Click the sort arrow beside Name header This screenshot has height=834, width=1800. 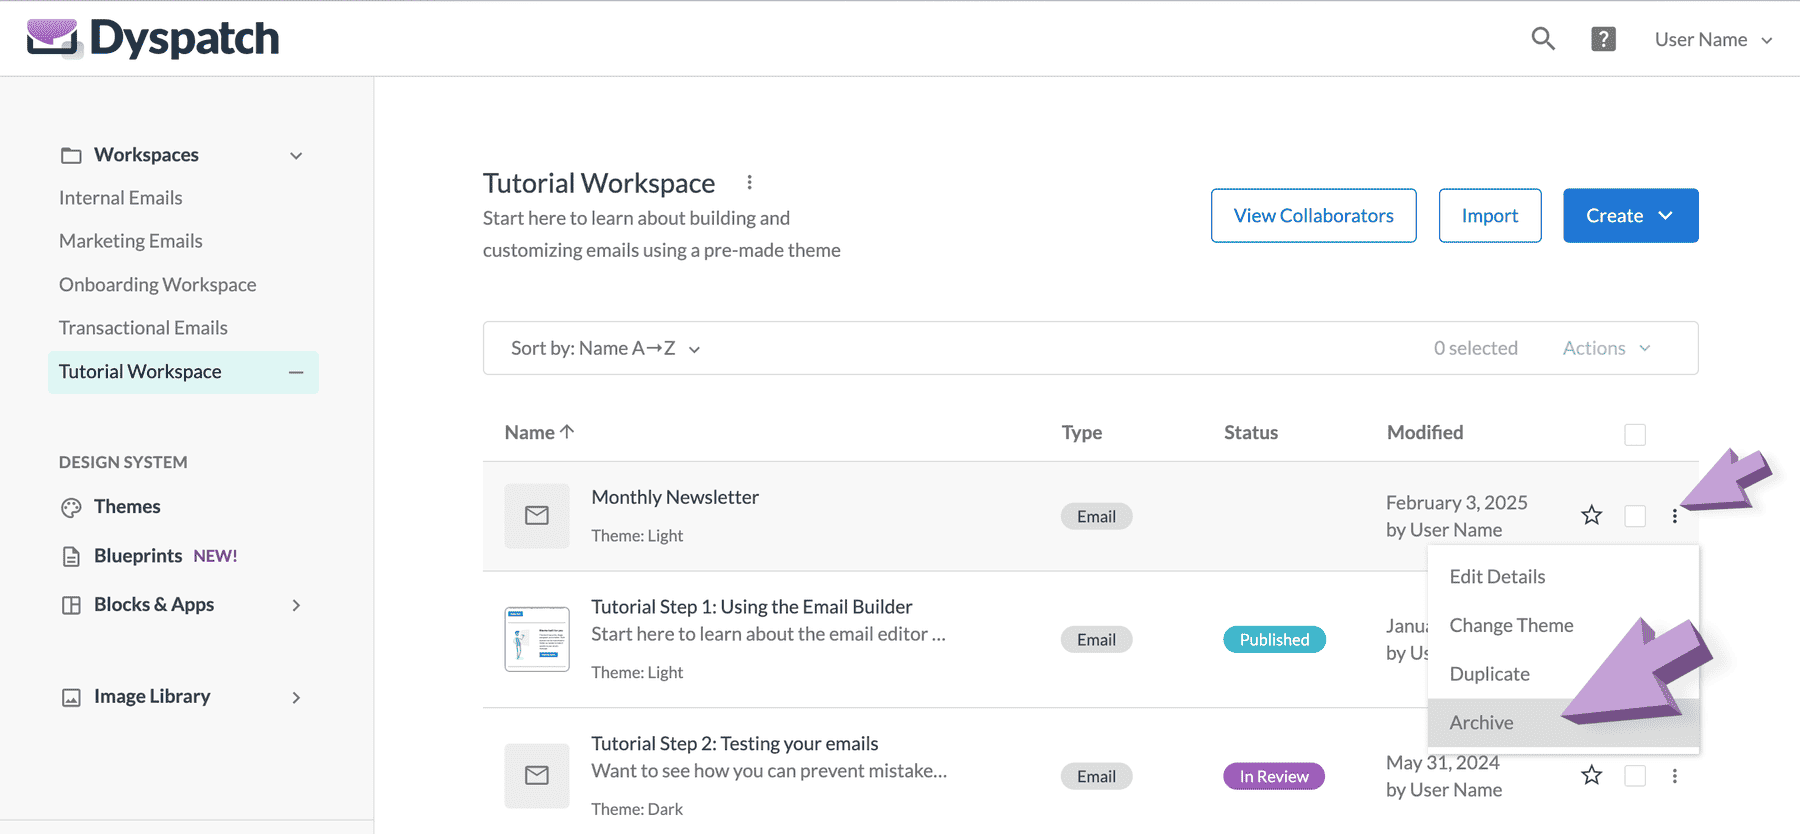[x=567, y=432]
